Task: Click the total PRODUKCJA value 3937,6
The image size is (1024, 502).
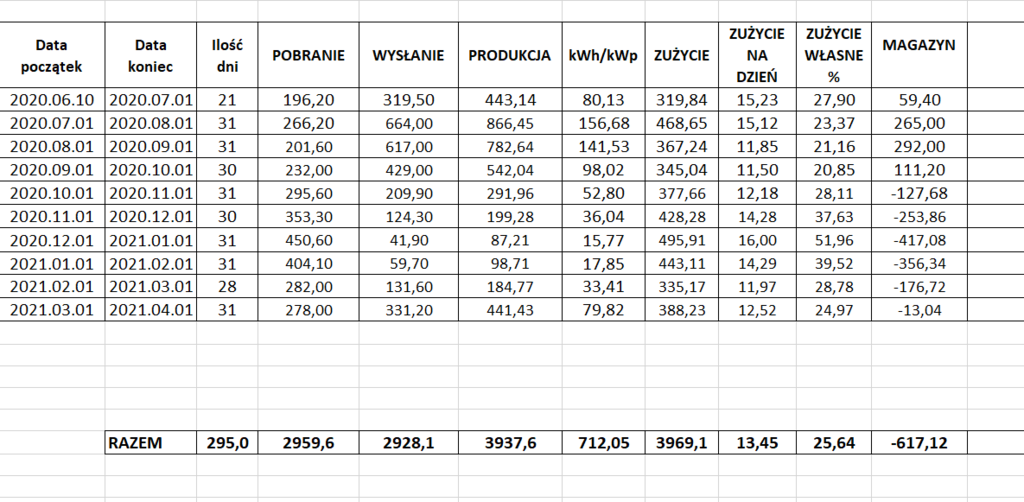Action: (509, 443)
